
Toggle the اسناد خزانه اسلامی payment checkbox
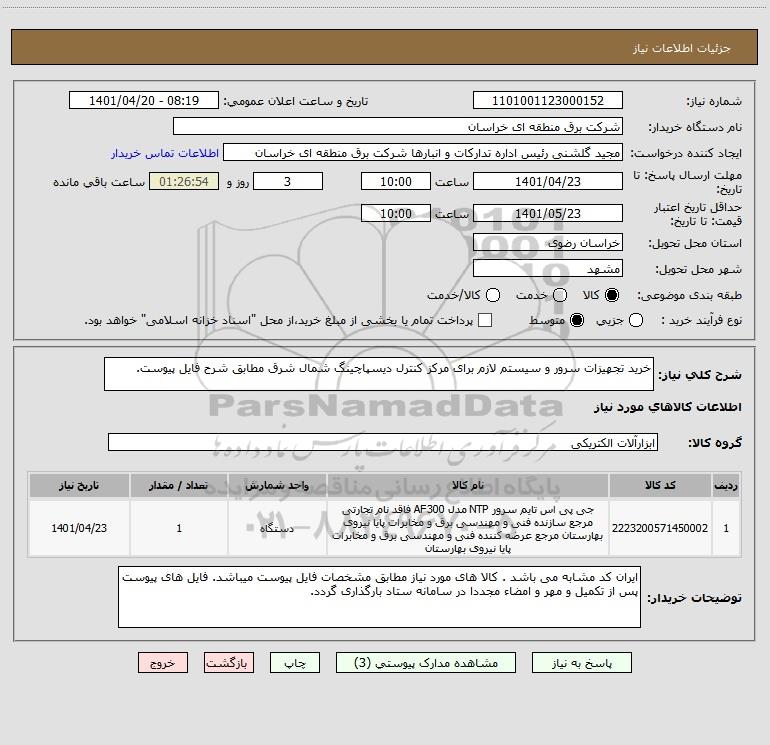(x=485, y=320)
